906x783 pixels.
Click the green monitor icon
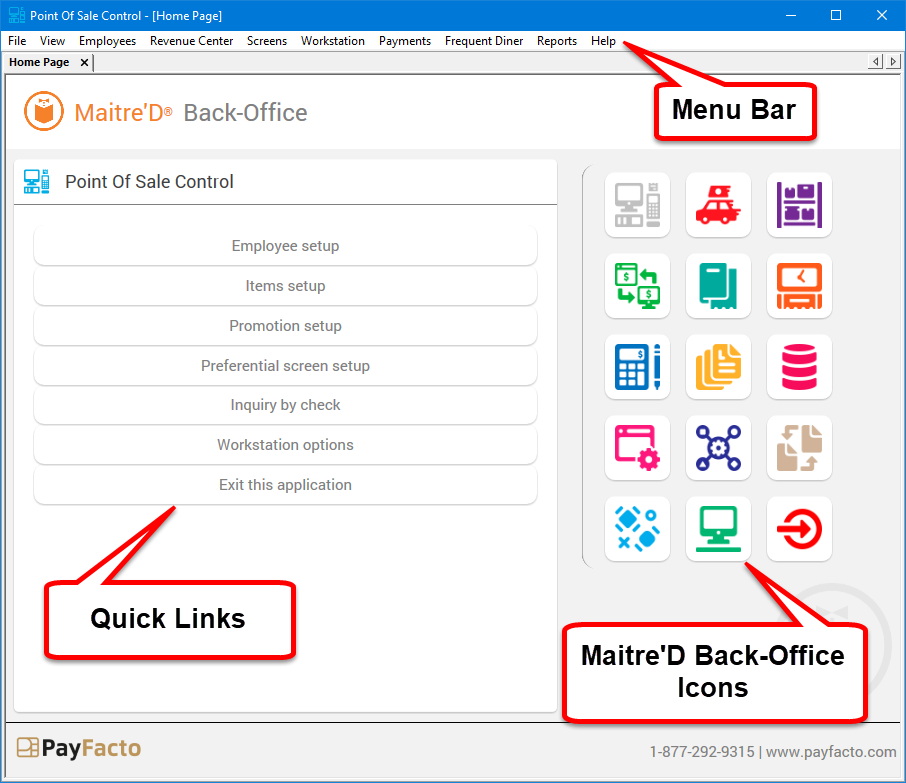point(718,529)
